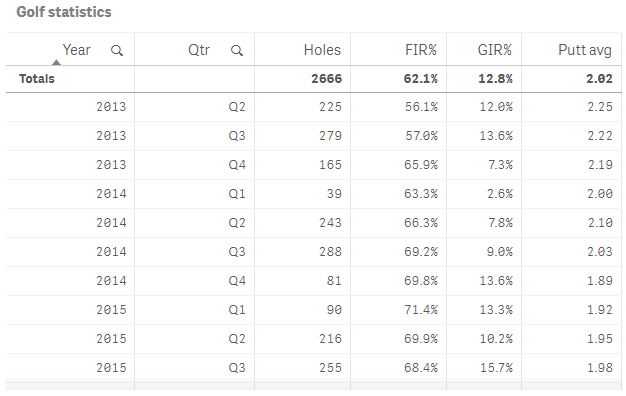Select Q4 in the 165 holes row
This screenshot has width=626, height=396.
tap(237, 165)
